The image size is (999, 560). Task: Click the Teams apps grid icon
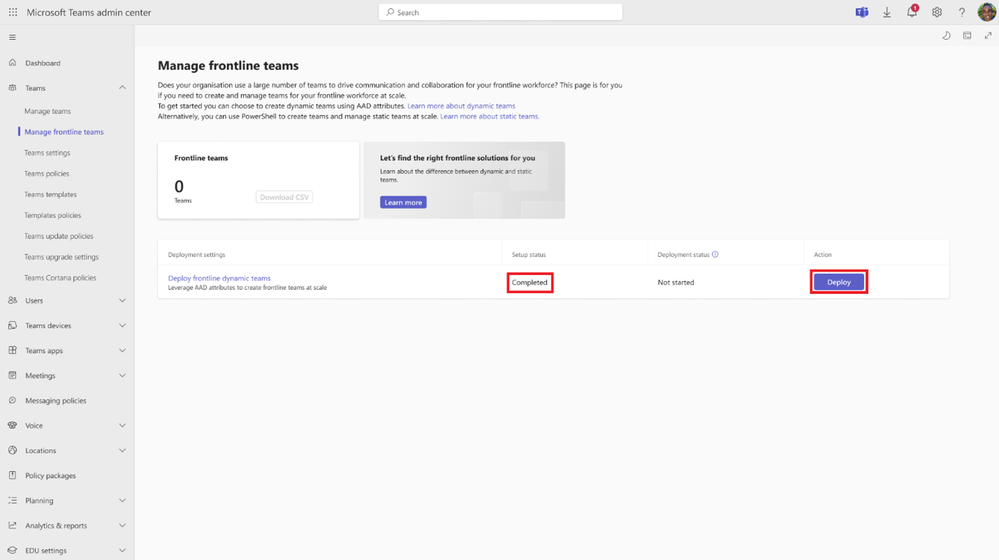click(x=12, y=350)
